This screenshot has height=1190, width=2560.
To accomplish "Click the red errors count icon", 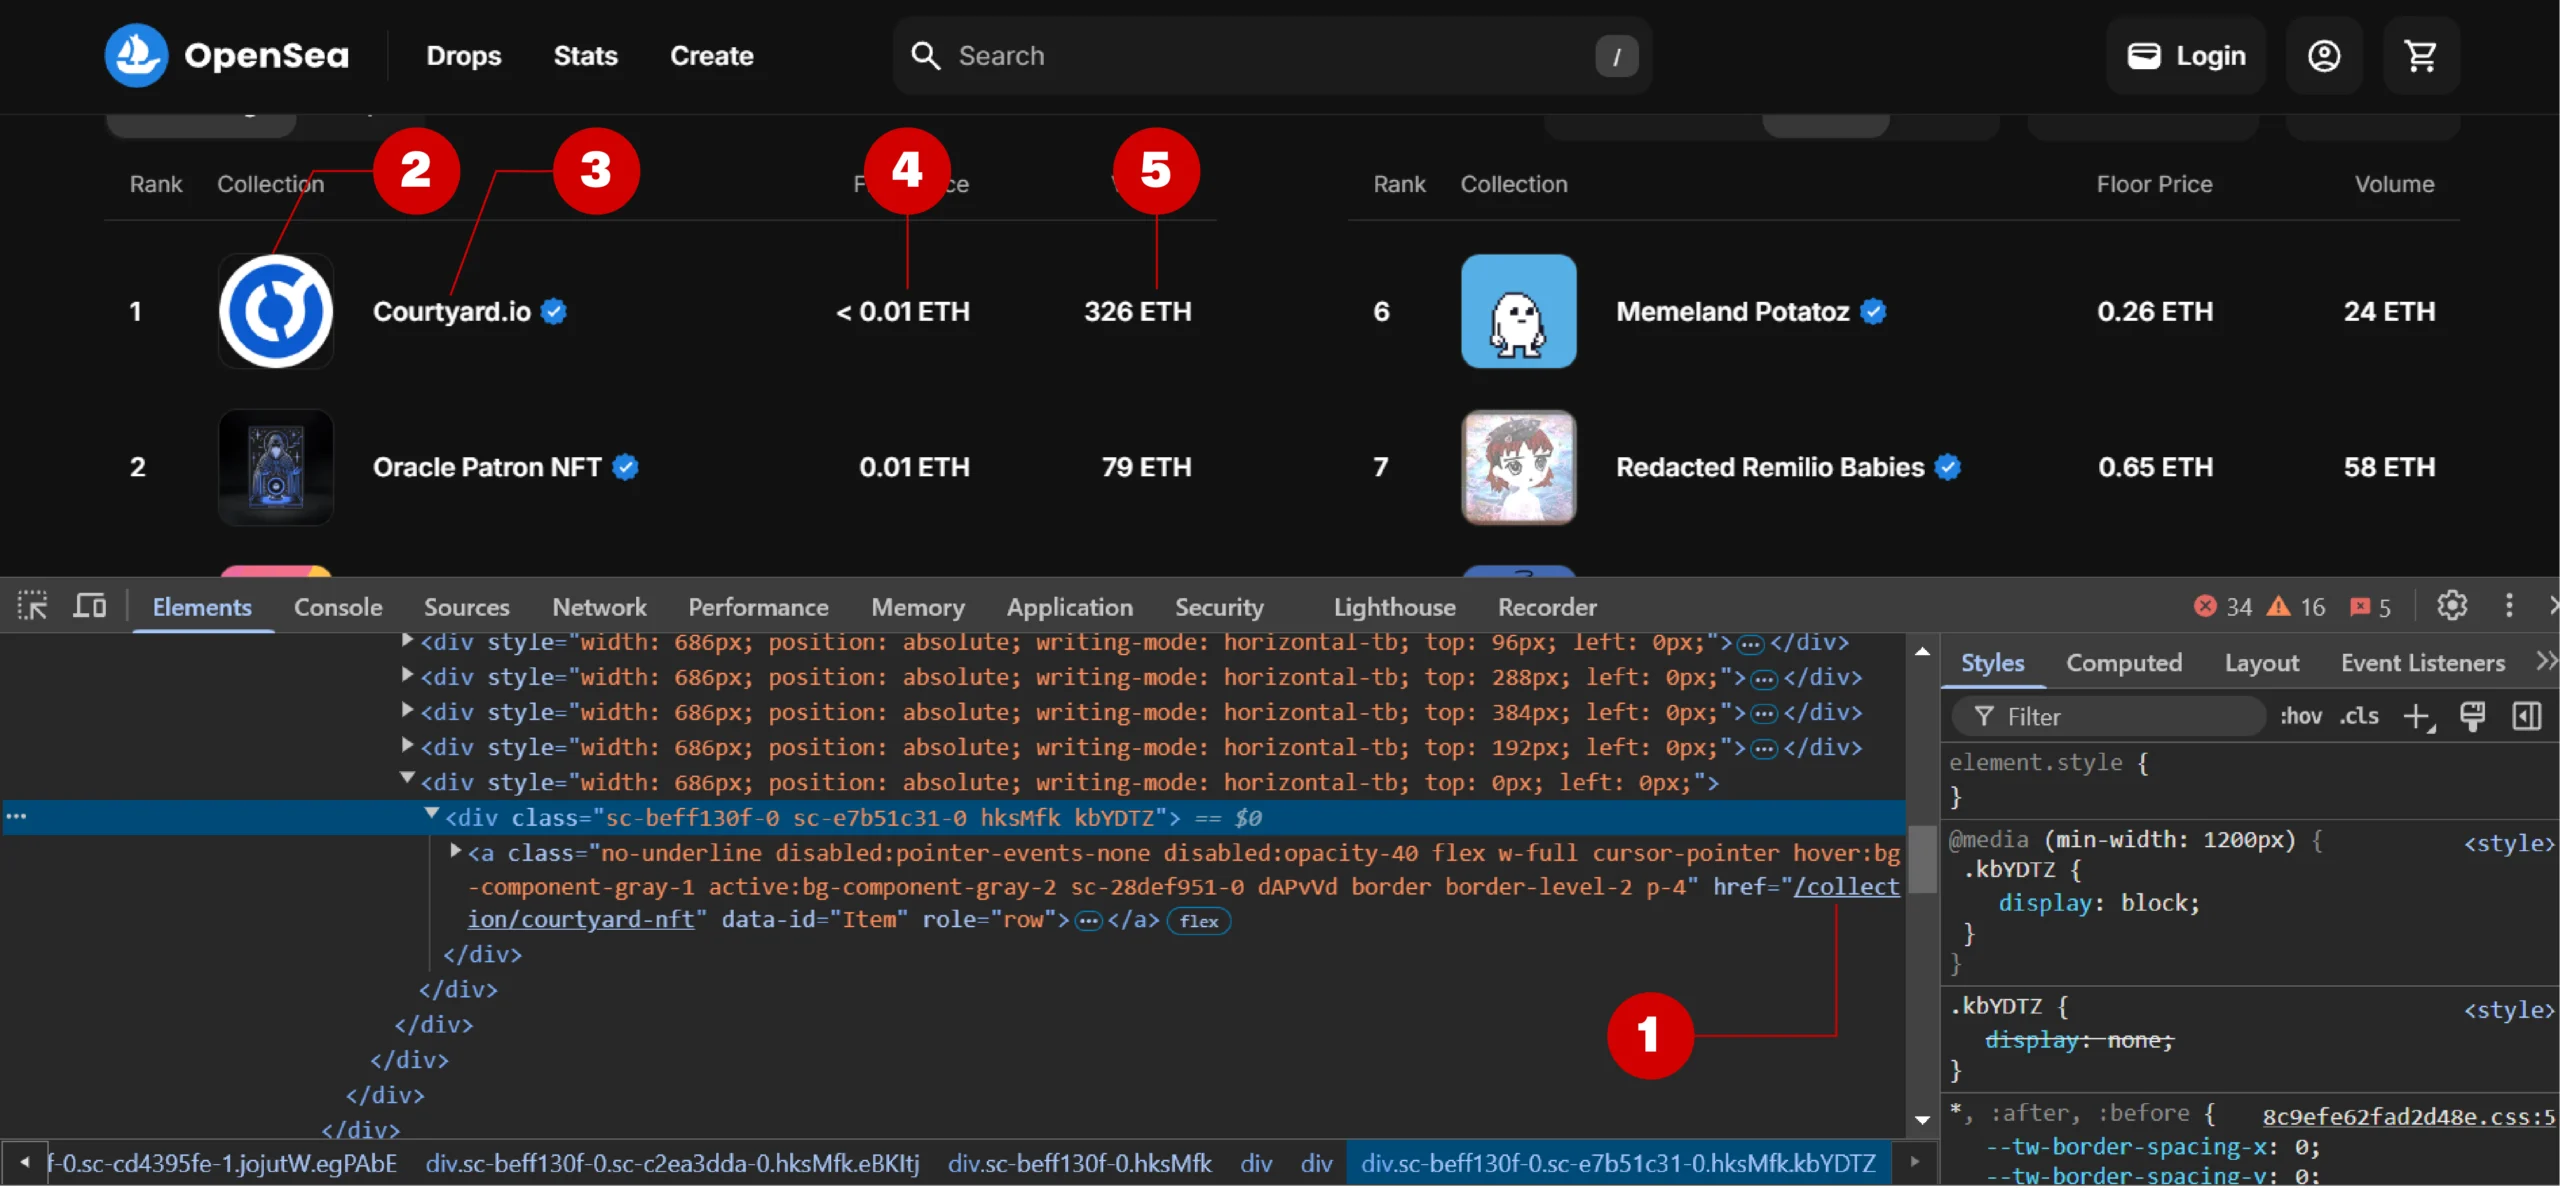I will pyautogui.click(x=2204, y=607).
